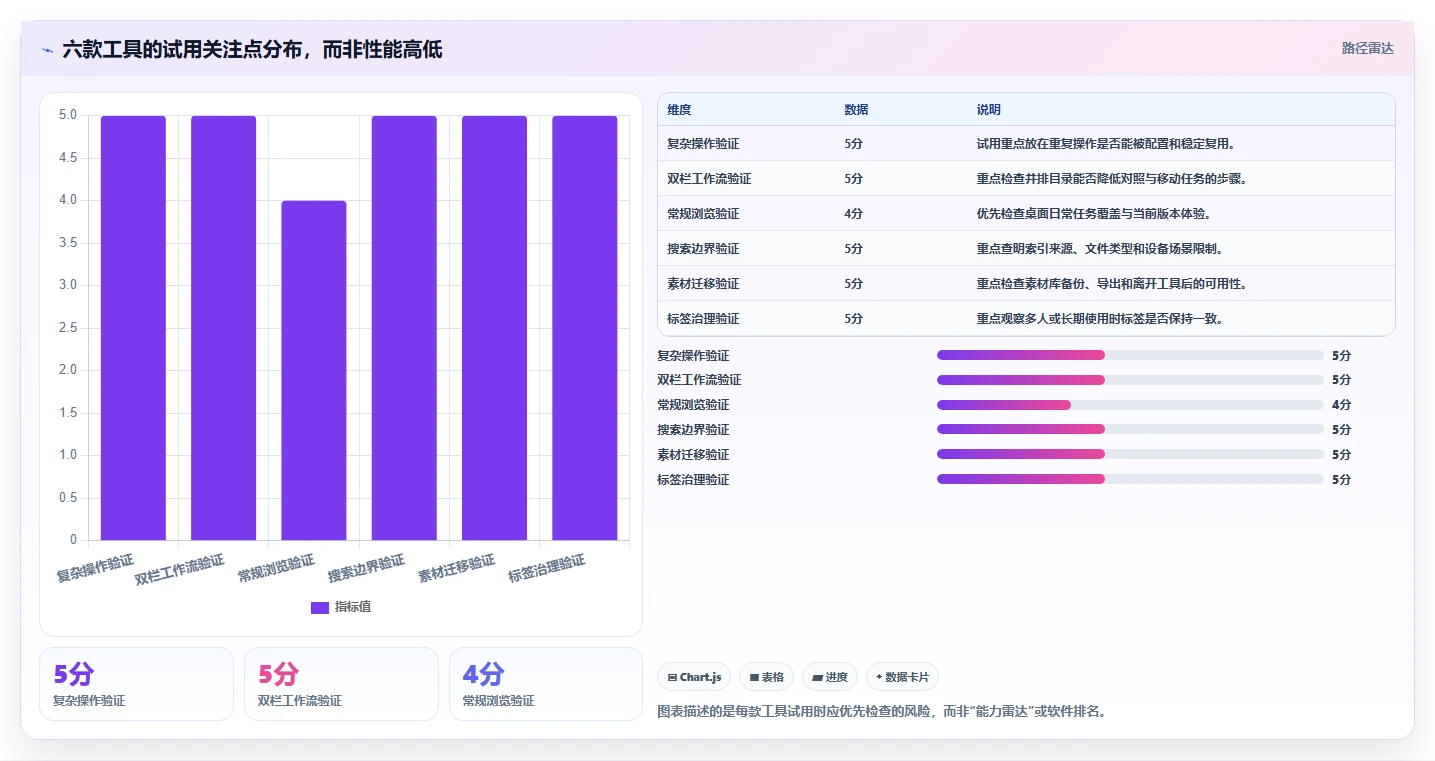This screenshot has width=1435, height=761.
Task: Click the 路径雷达 label in the header
Action: pyautogui.click(x=1367, y=48)
